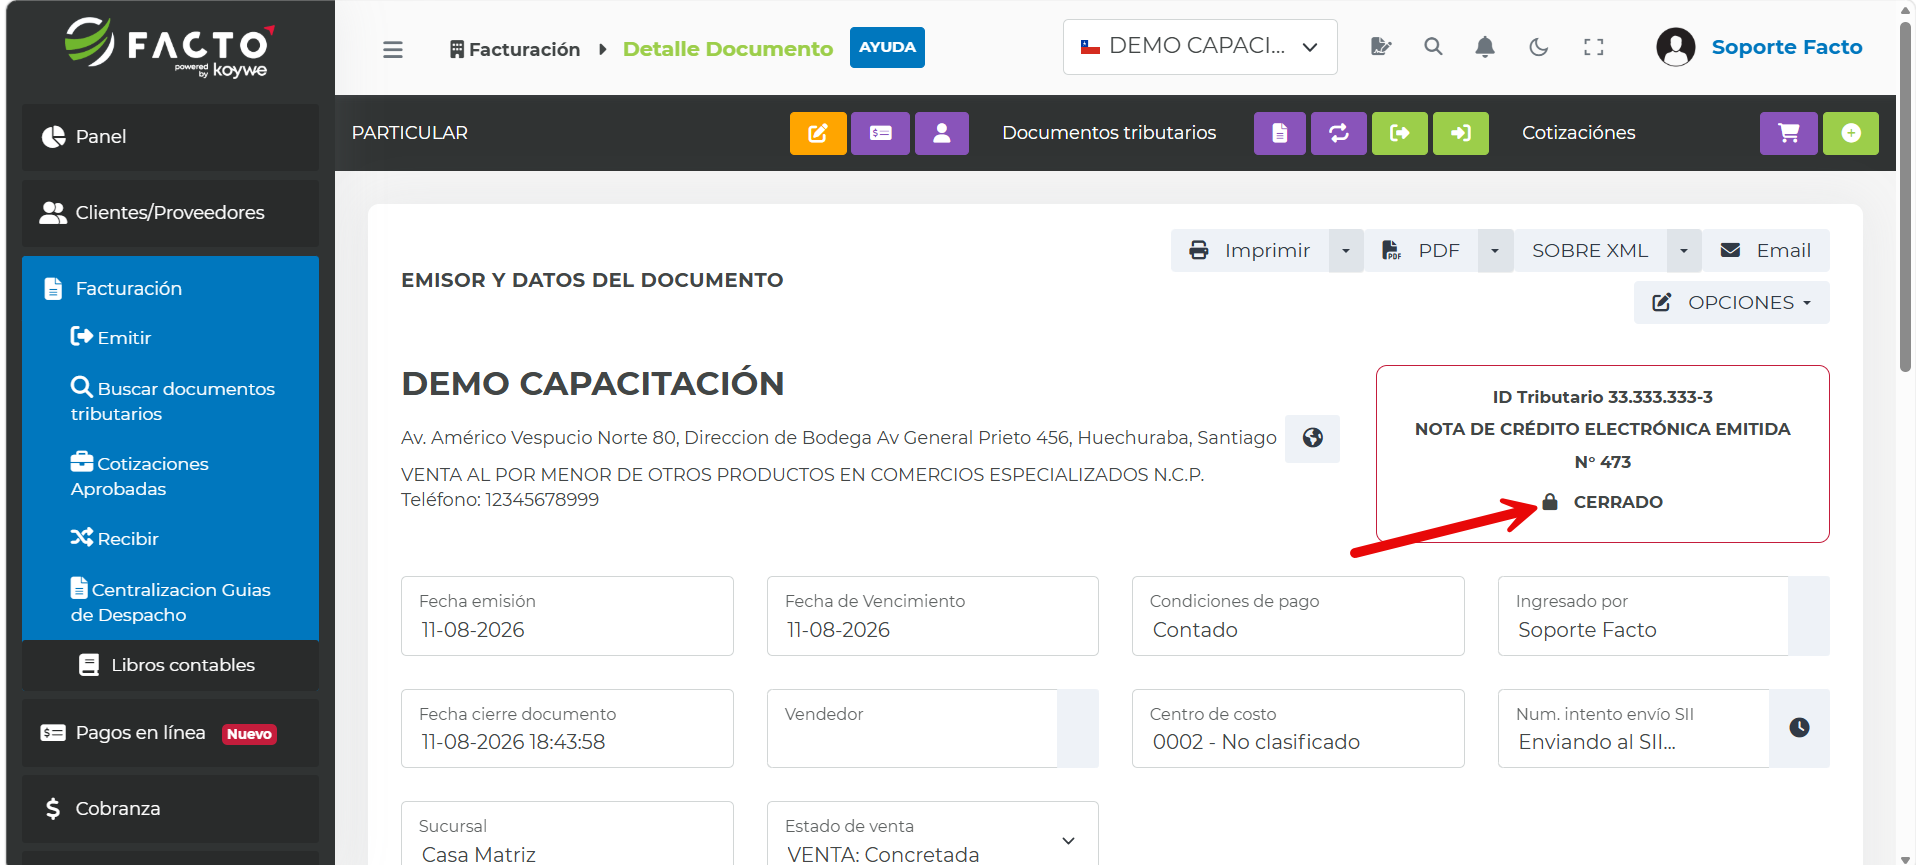This screenshot has height=865, width=1919.
Task: Click the green sign-out arrow button
Action: pyautogui.click(x=1399, y=133)
